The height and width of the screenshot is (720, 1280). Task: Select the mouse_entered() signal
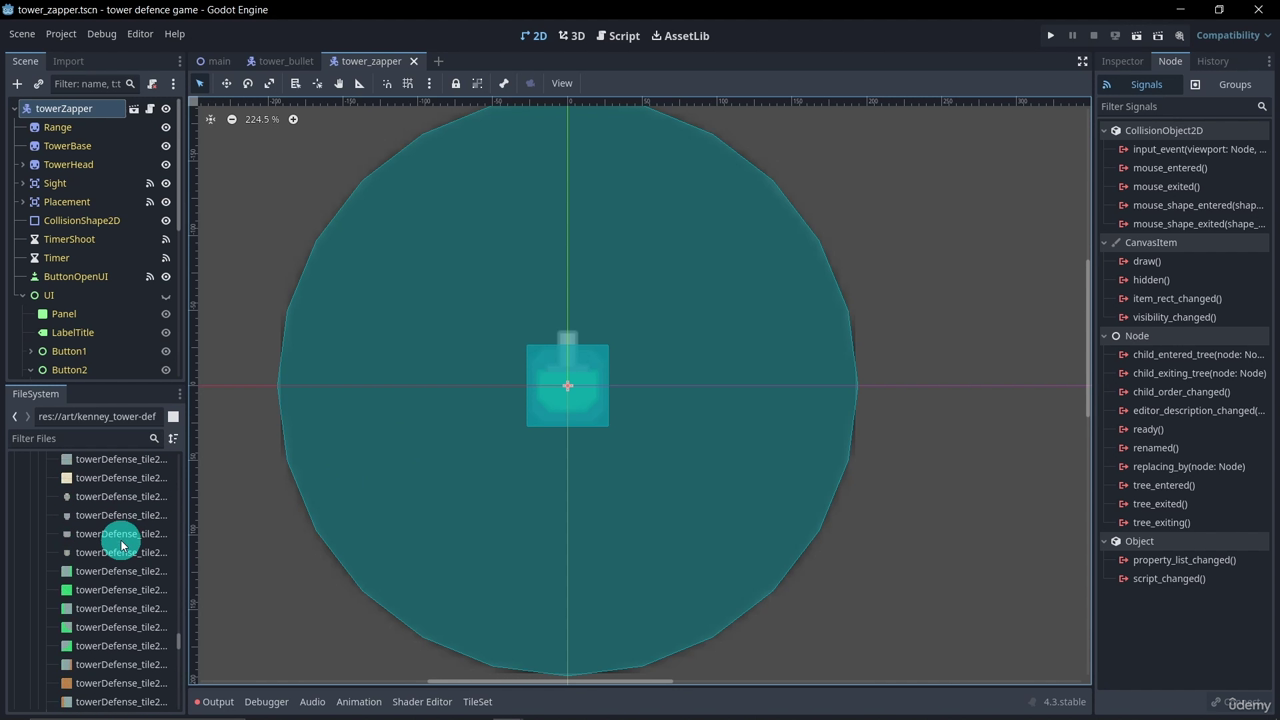click(x=1170, y=168)
